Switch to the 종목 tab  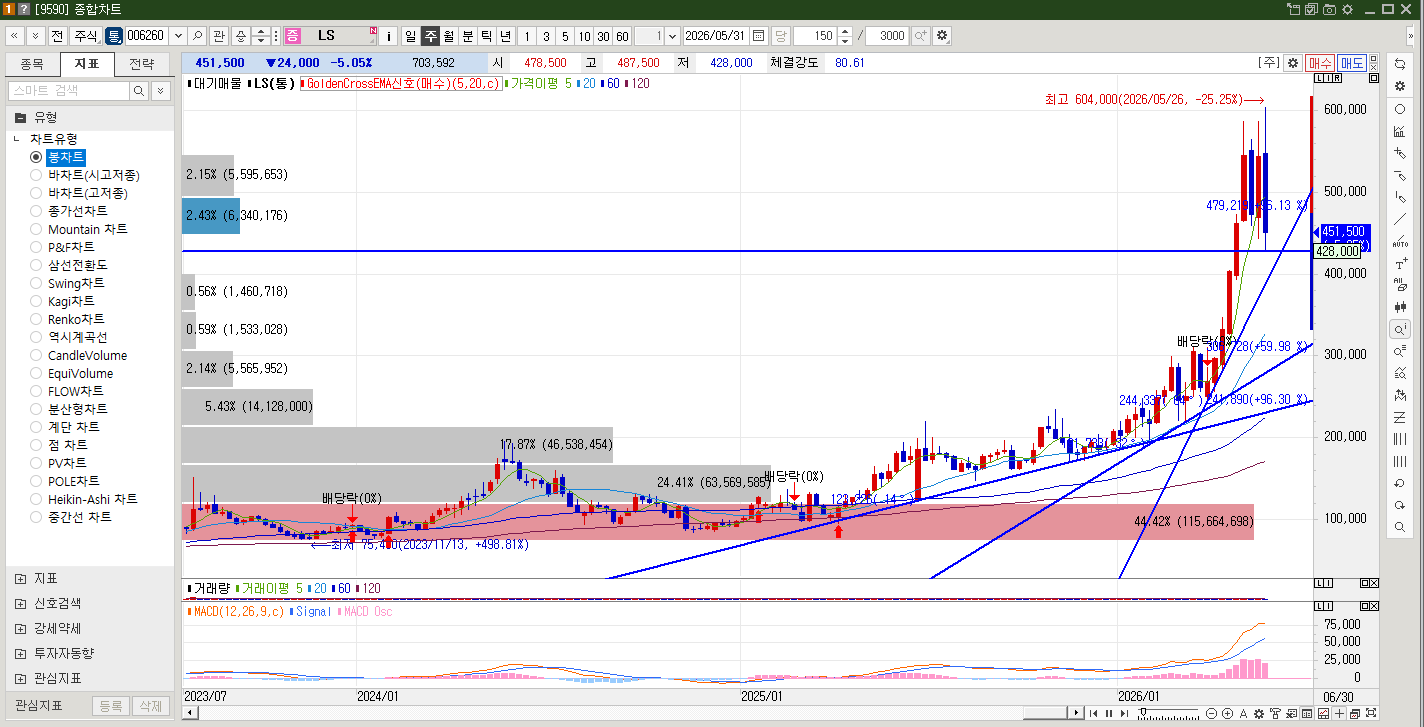coord(32,64)
